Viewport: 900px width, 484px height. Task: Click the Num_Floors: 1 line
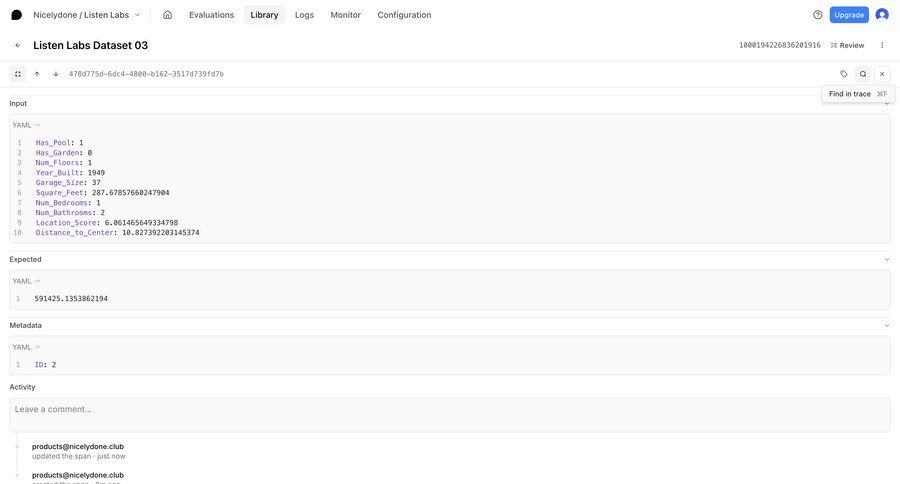pyautogui.click(x=64, y=163)
